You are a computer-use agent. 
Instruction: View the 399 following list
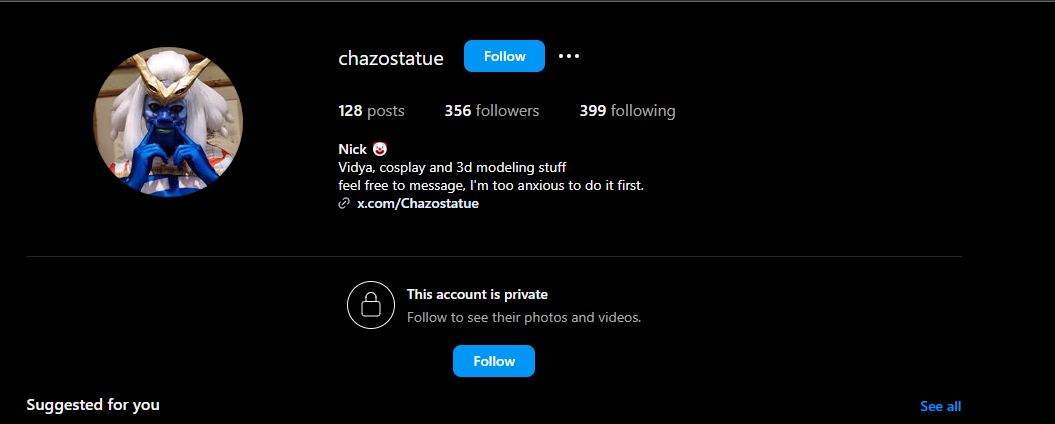coord(627,111)
